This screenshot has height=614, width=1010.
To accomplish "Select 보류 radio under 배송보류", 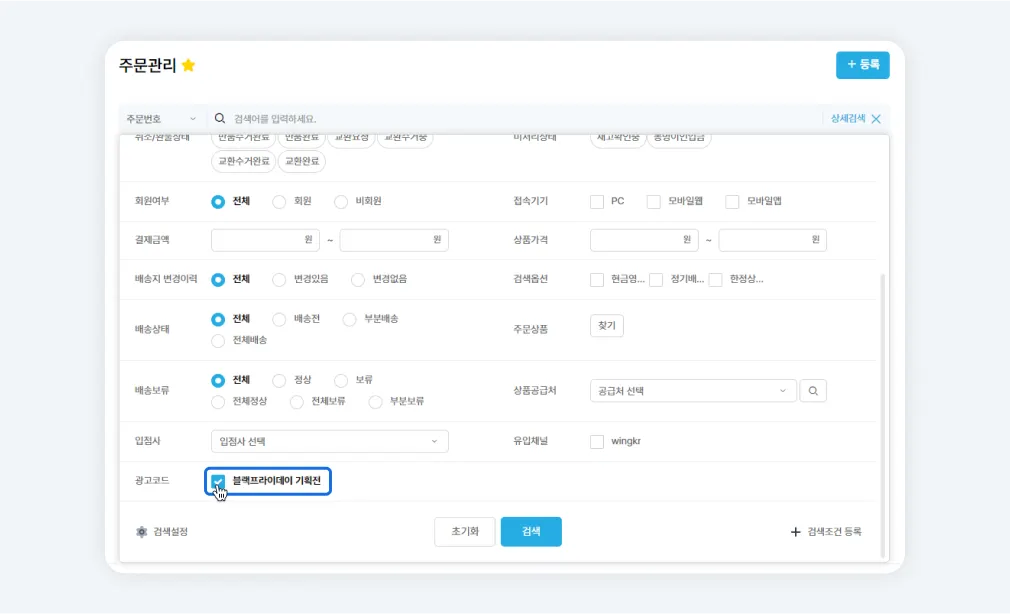I will coord(341,380).
